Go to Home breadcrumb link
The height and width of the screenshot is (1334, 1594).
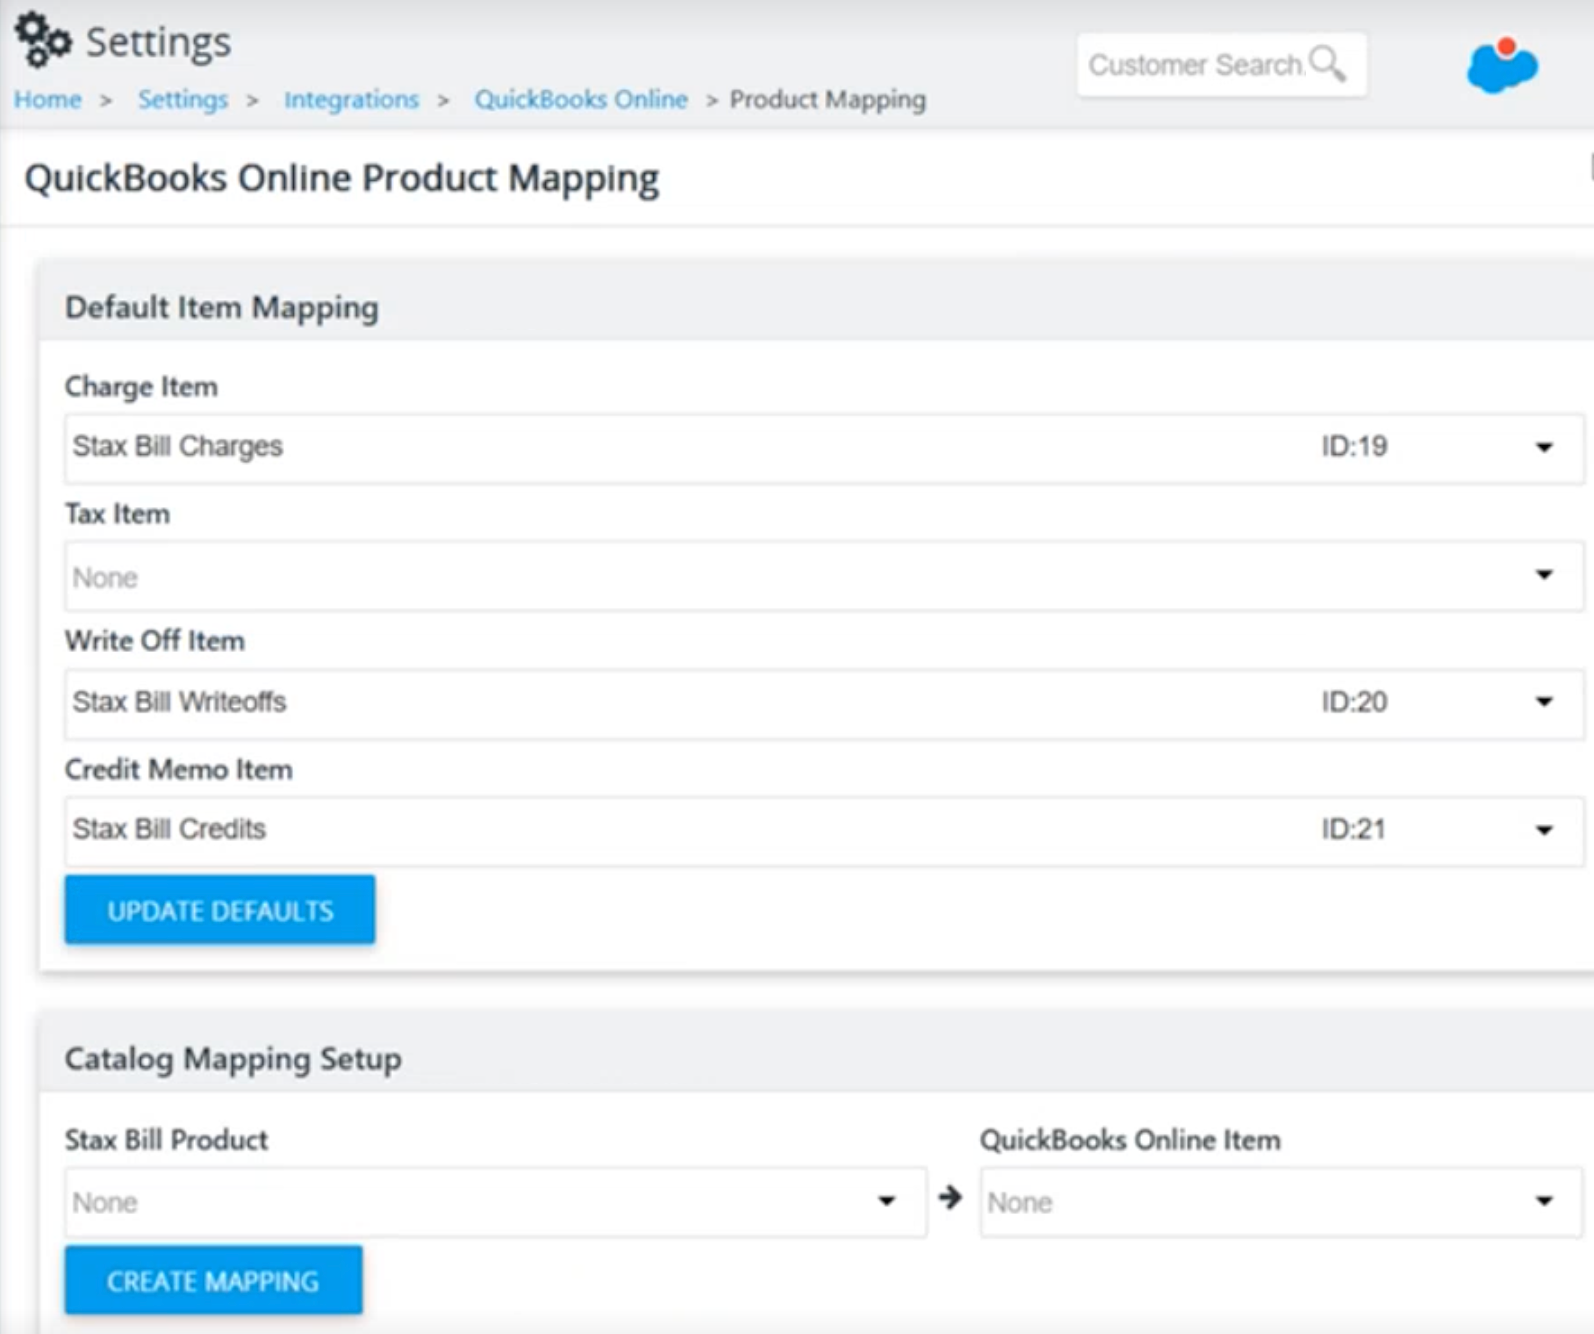(47, 99)
